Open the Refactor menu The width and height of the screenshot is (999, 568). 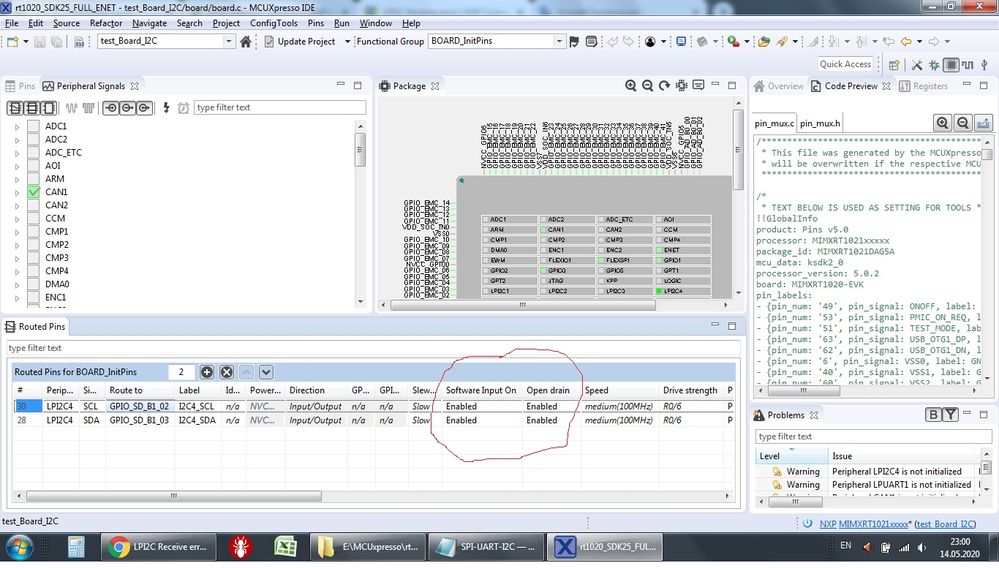106,23
